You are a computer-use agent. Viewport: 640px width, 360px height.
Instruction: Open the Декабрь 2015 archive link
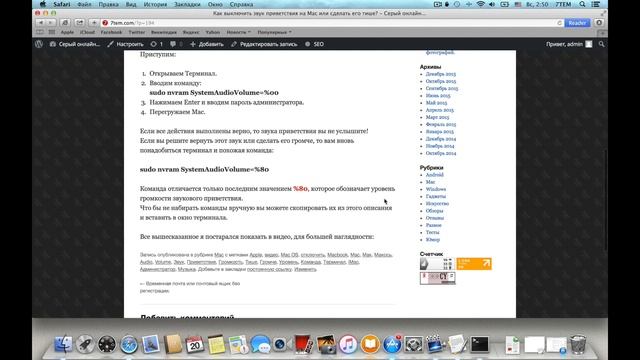click(x=440, y=74)
